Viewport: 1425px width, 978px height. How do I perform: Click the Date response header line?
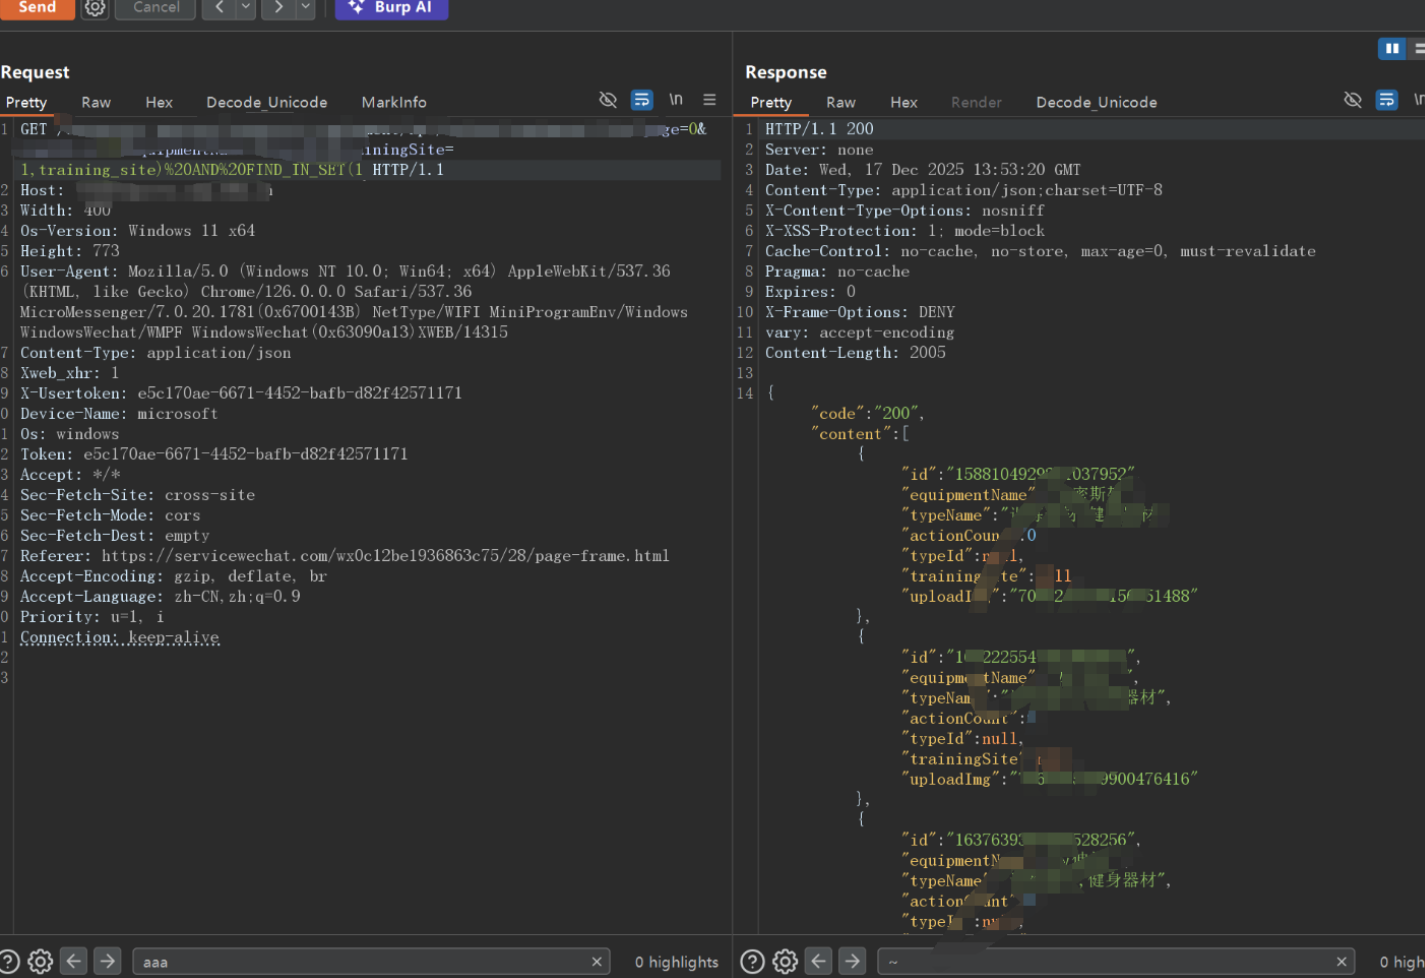click(x=923, y=170)
